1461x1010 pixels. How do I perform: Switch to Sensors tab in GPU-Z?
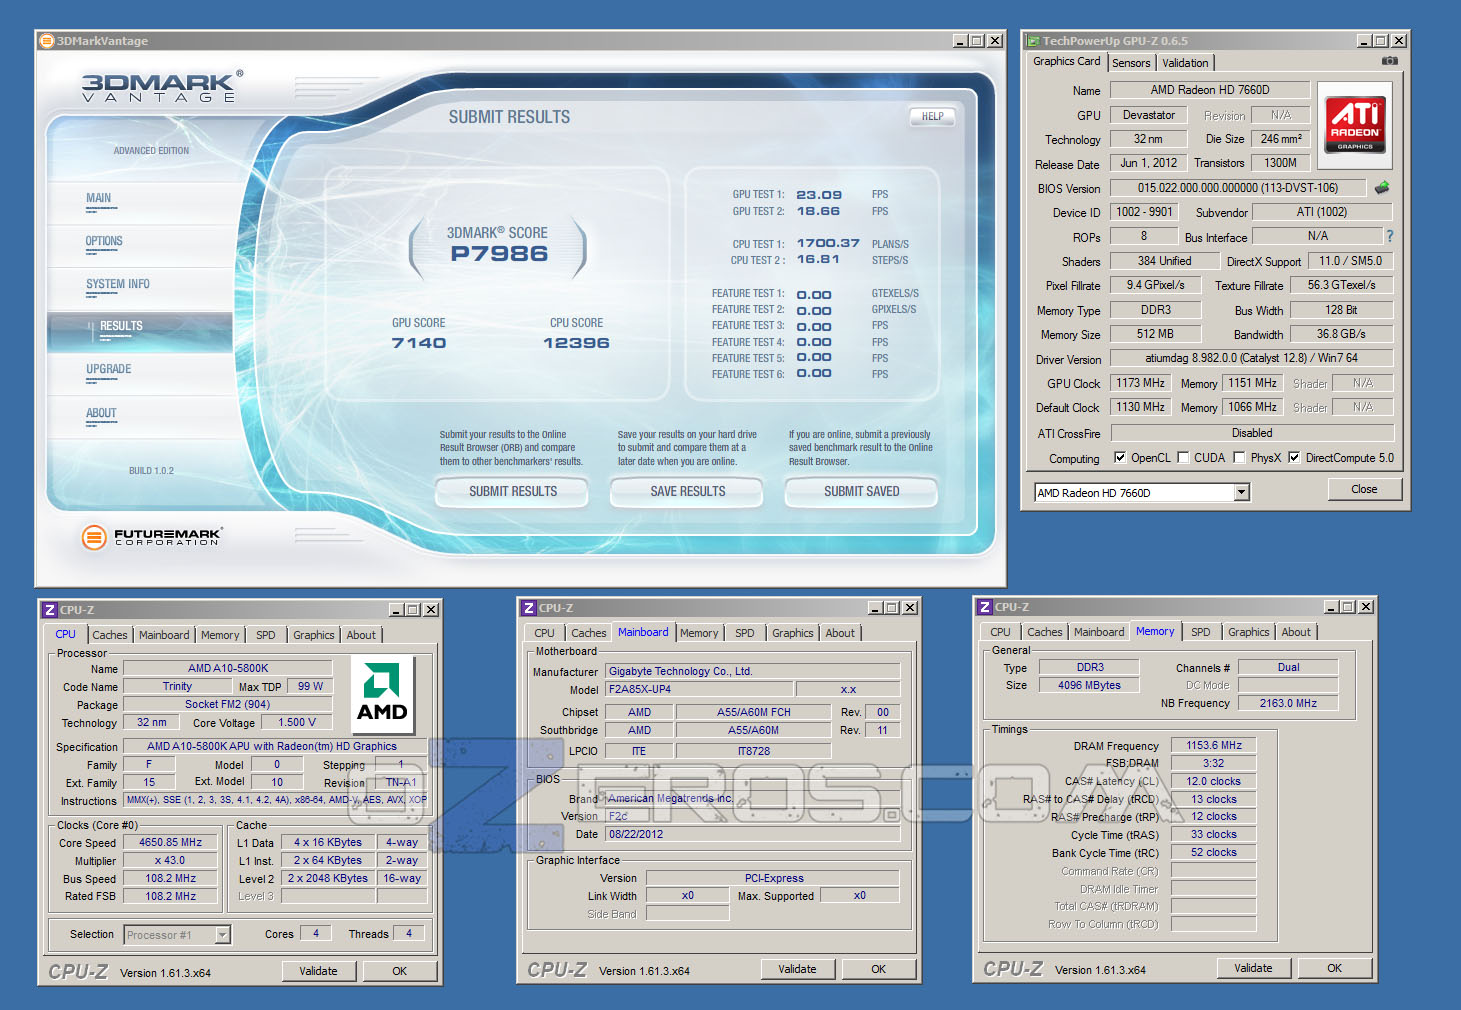1131,63
